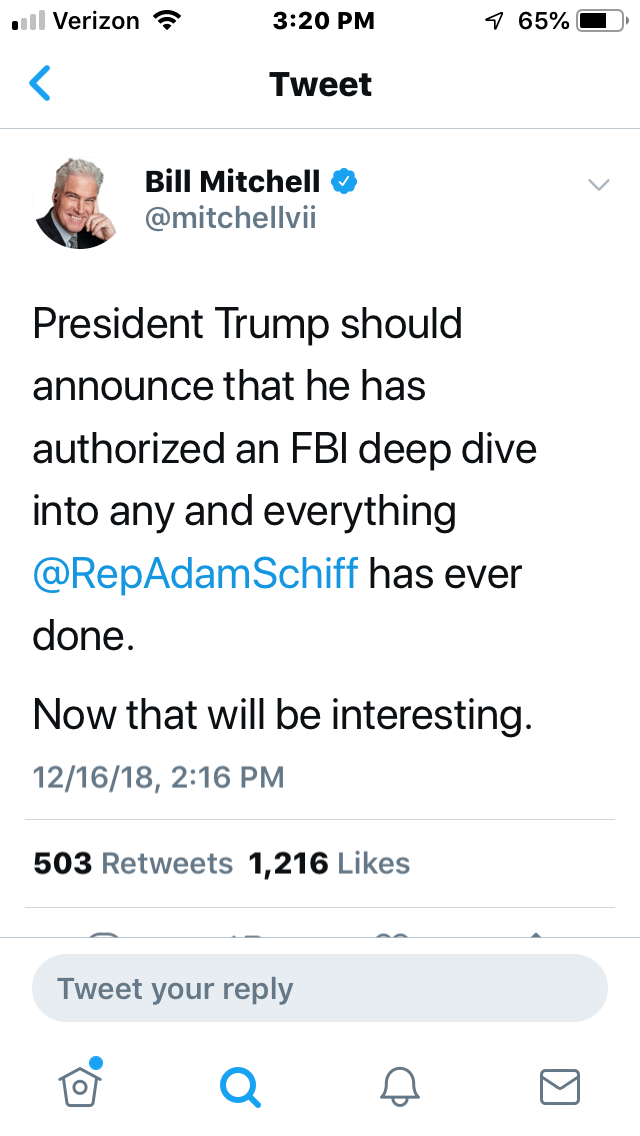Tap the Bill Mitchell display name
Viewport: 640px width, 1136px height.
coord(232,182)
